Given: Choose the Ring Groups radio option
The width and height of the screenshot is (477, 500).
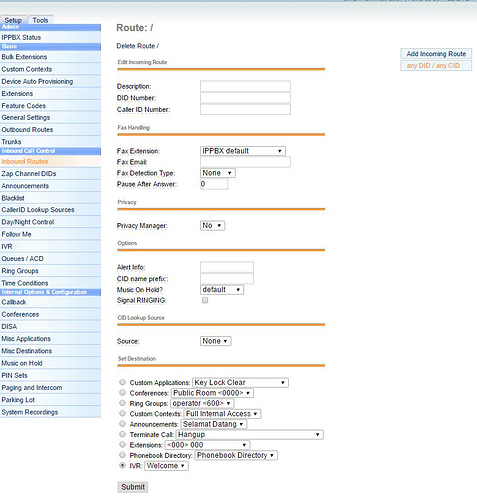Looking at the screenshot, I should coord(123,403).
